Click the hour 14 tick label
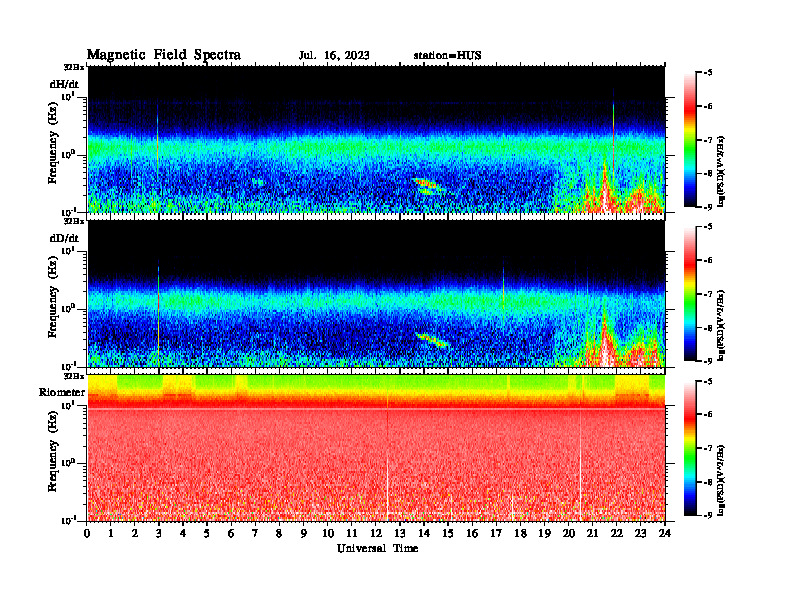The height and width of the screenshot is (612, 792). [424, 533]
